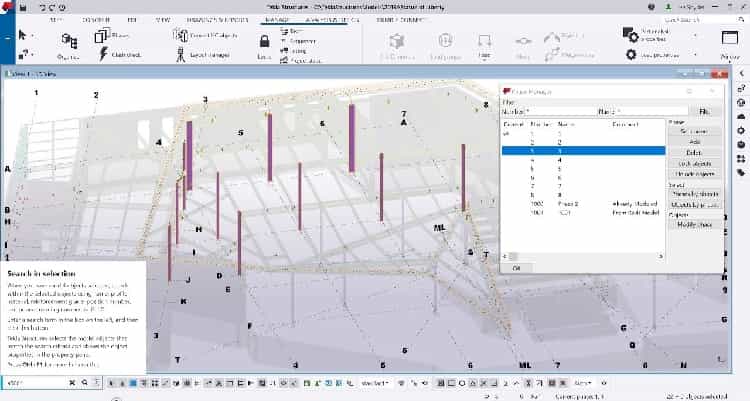
Task: Click the Lock icon in the ribbon
Action: (264, 44)
